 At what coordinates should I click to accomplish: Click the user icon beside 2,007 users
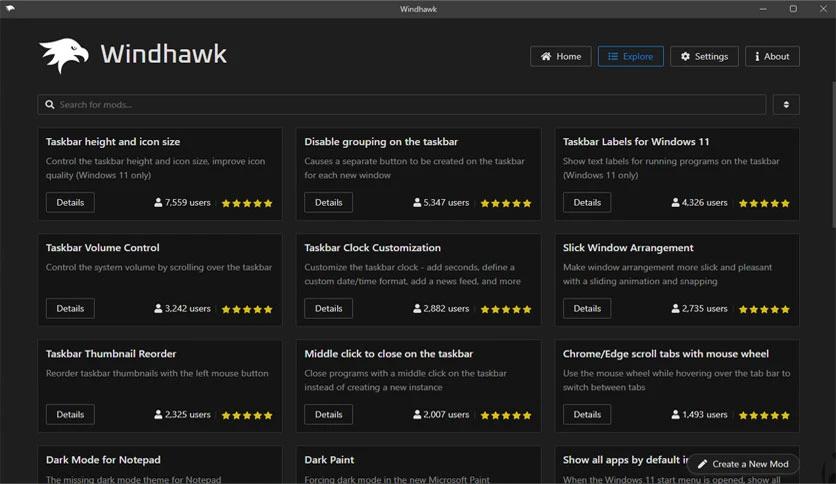[417, 415]
